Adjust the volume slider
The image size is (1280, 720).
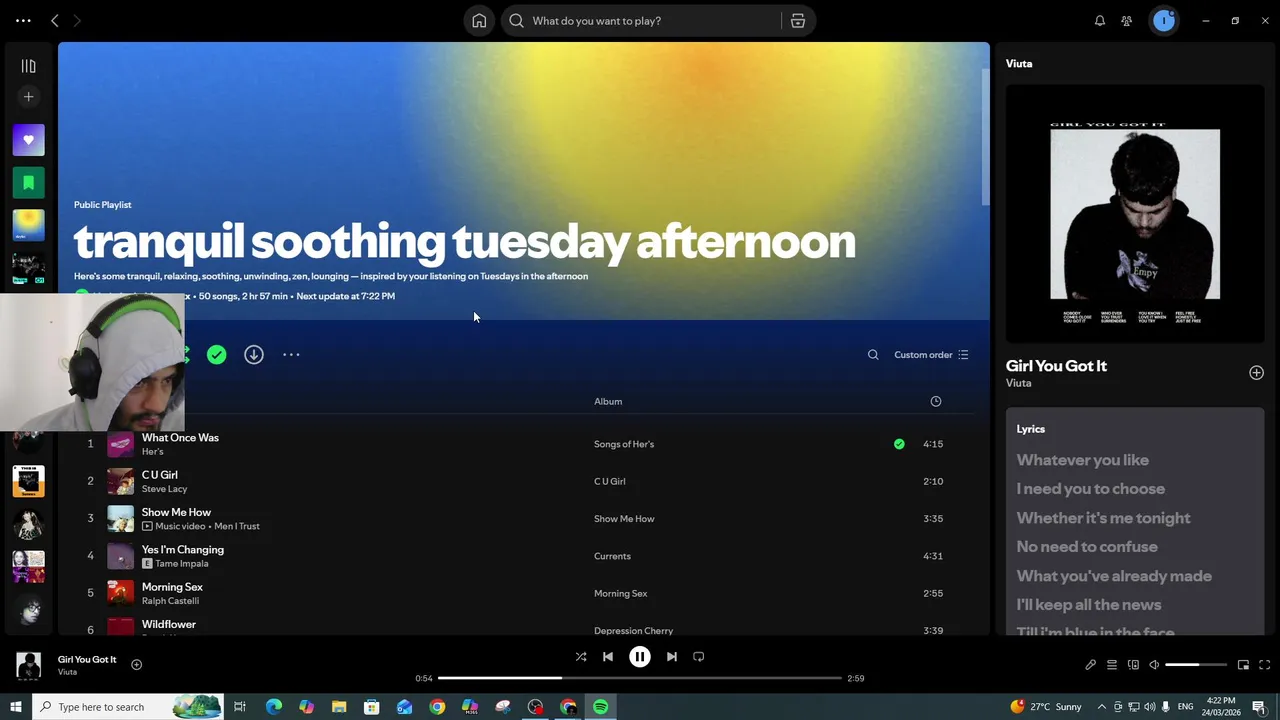(x=1196, y=665)
